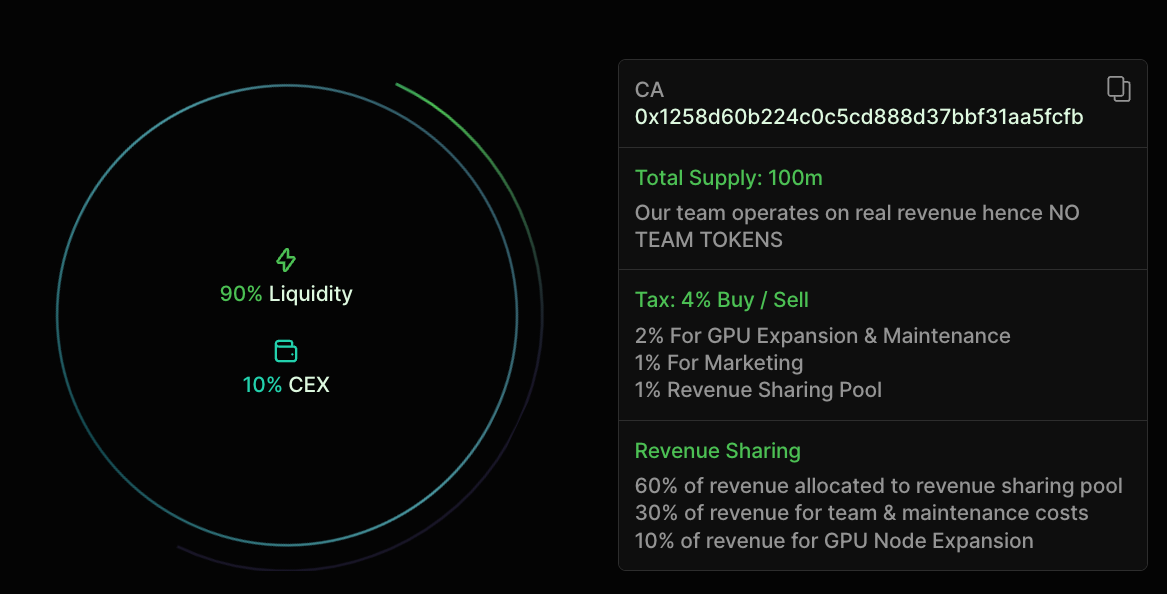Viewport: 1167px width, 594px height.
Task: Click 10% of revenue for GPU Node Expansion
Action: pos(834,540)
